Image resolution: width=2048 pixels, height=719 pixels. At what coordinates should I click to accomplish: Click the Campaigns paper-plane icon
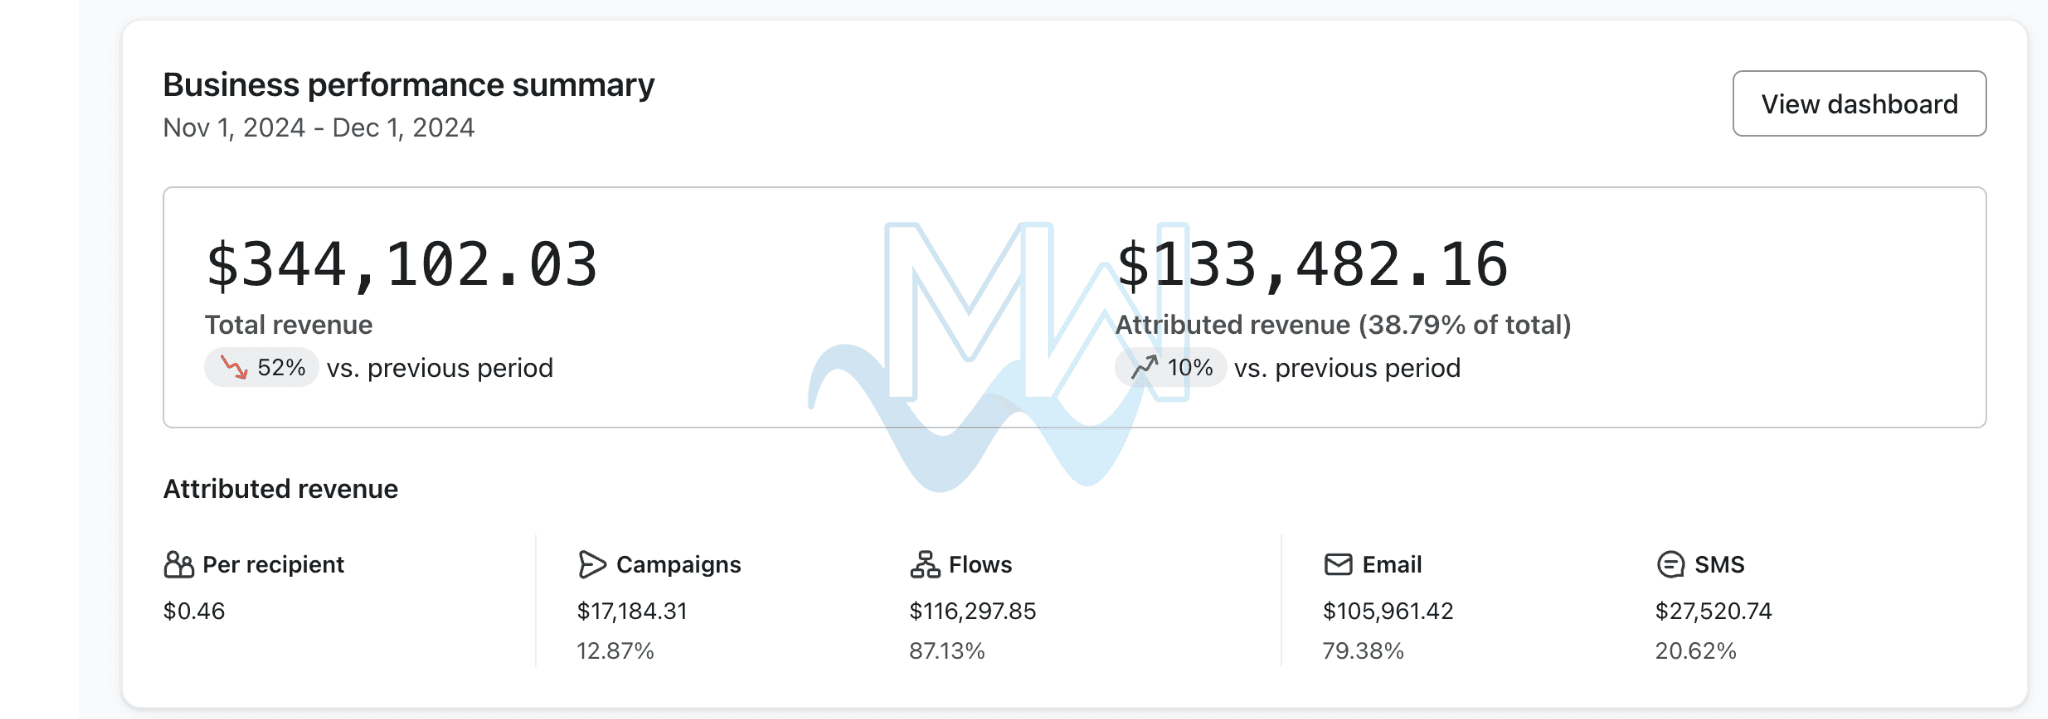[x=592, y=565]
